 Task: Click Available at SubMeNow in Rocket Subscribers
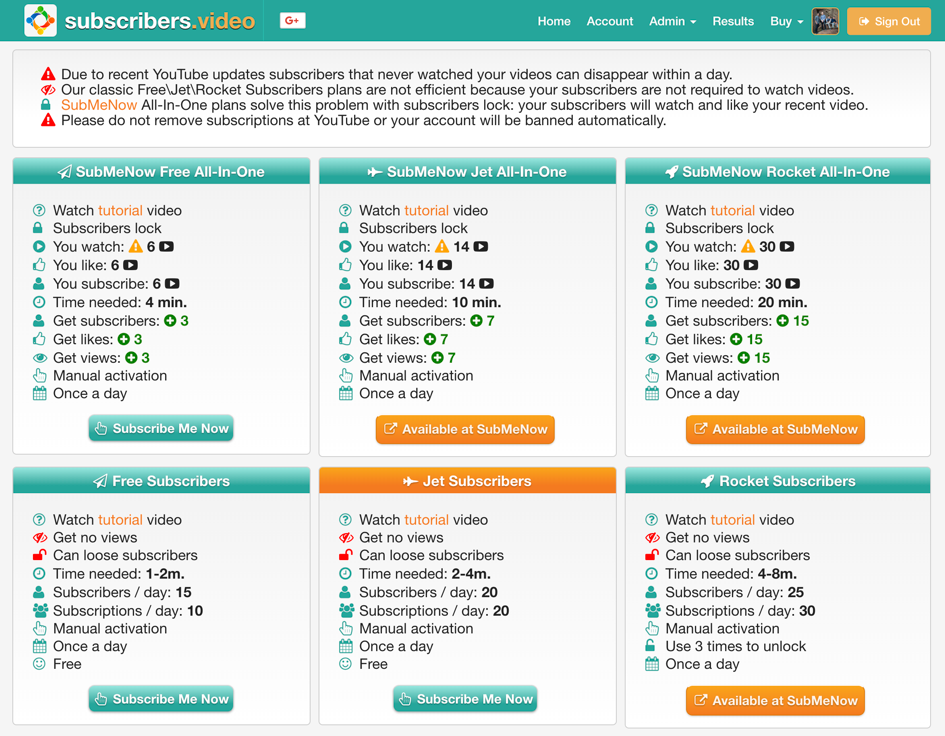tap(775, 700)
